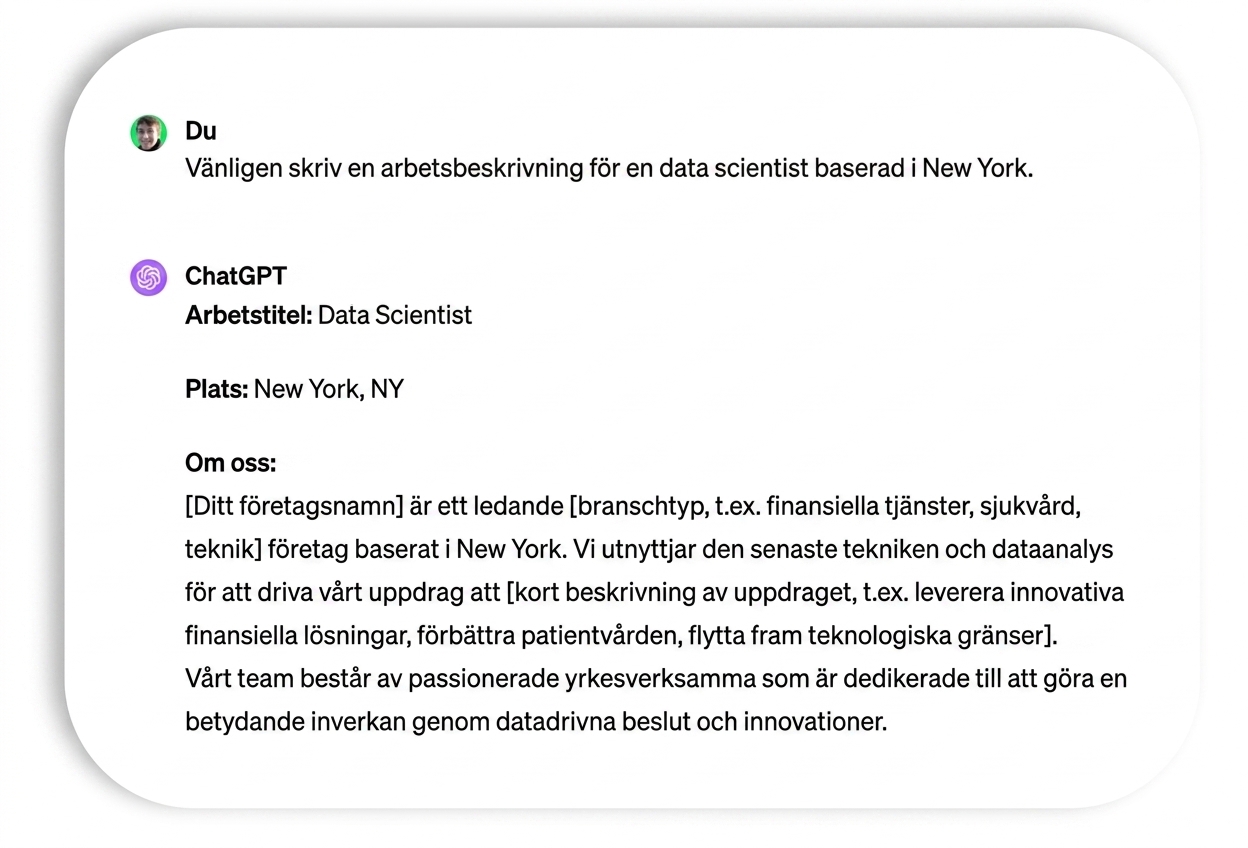Click the purple ChatGPT logo icon

148,277
